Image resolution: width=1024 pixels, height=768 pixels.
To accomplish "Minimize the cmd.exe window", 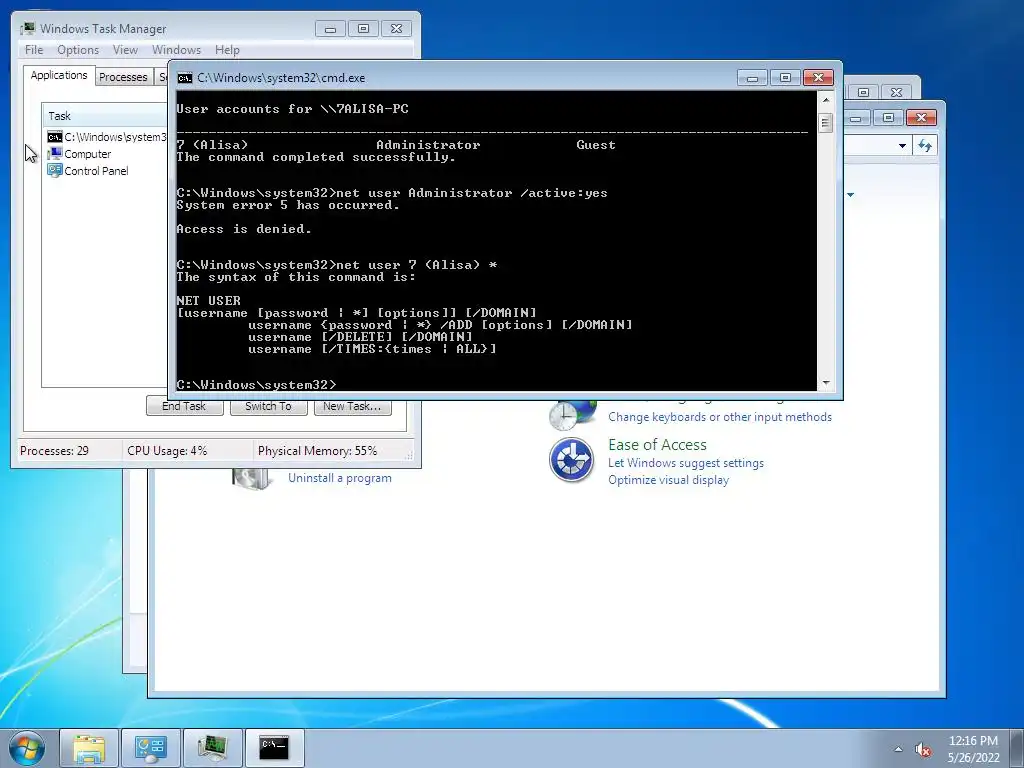I will [752, 78].
